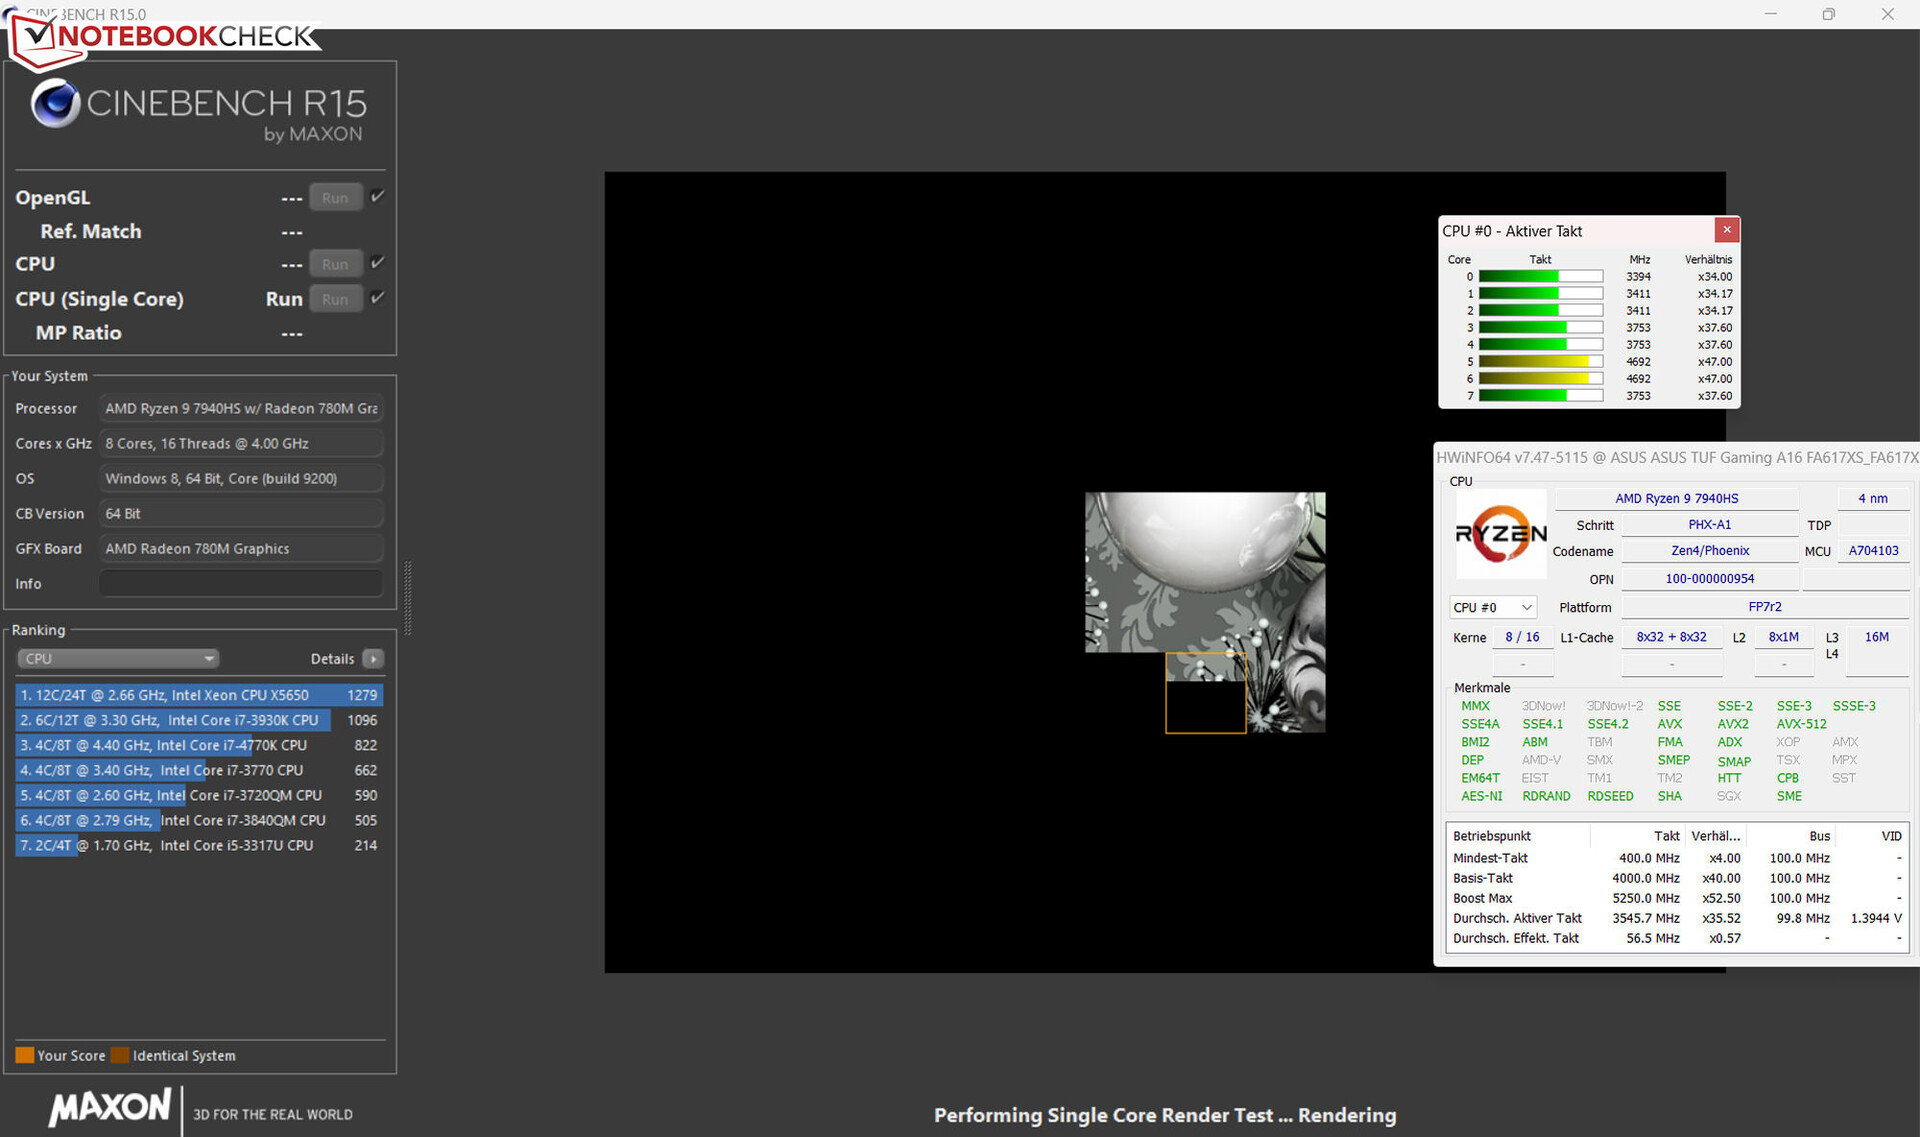The height and width of the screenshot is (1137, 1920).
Task: Click the Notebookcheck logo watermark
Action: (x=165, y=37)
